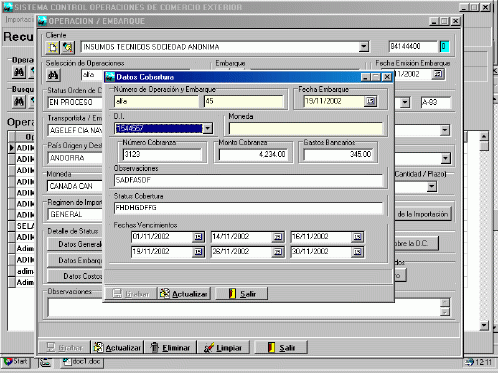
Task: Click doc1.doc taskbar item
Action: coord(82,362)
